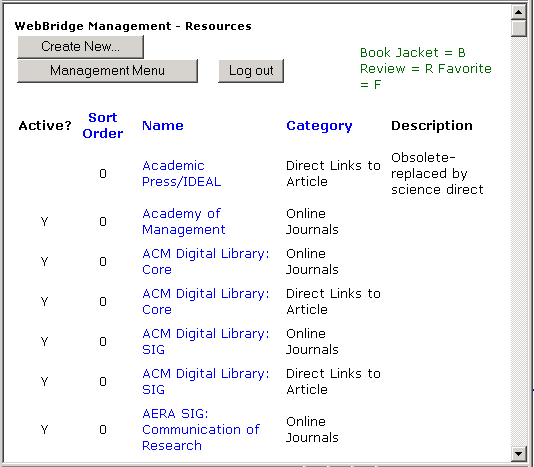Select the Active? column header text
The width and height of the screenshot is (534, 467).
point(45,126)
